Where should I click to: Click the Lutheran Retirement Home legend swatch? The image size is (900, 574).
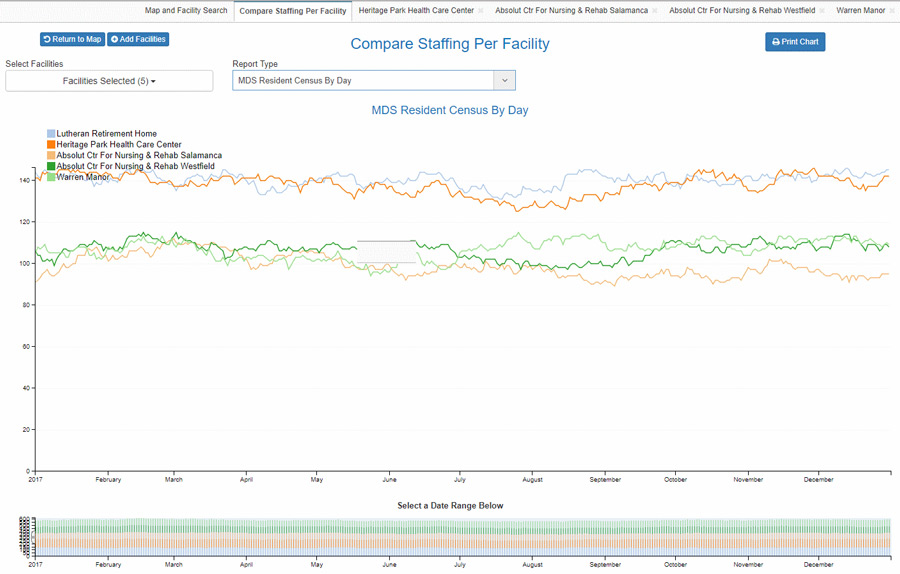51,134
